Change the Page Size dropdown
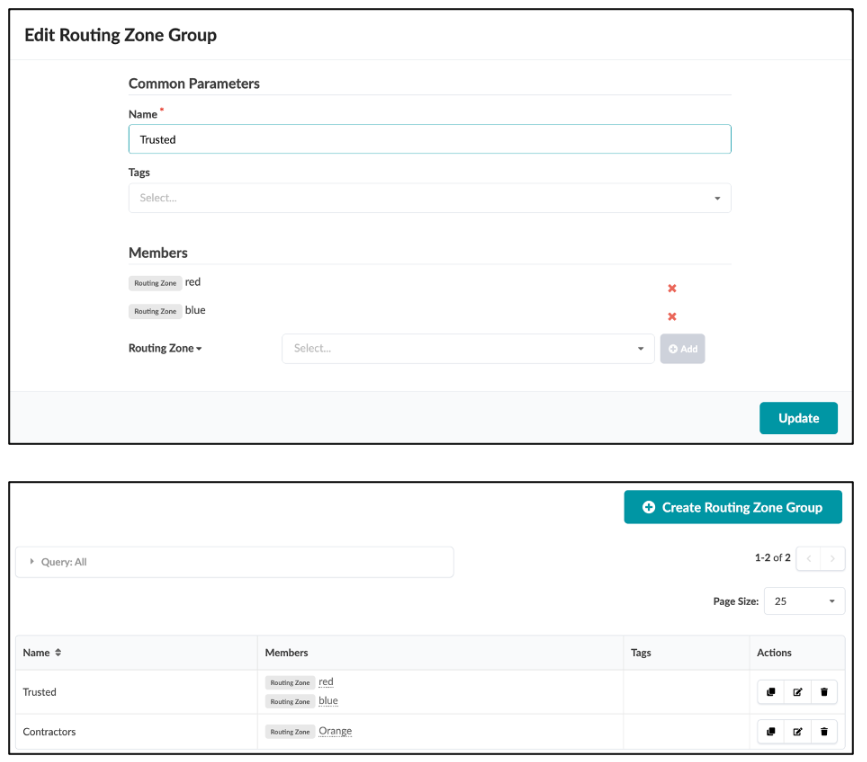 click(804, 602)
